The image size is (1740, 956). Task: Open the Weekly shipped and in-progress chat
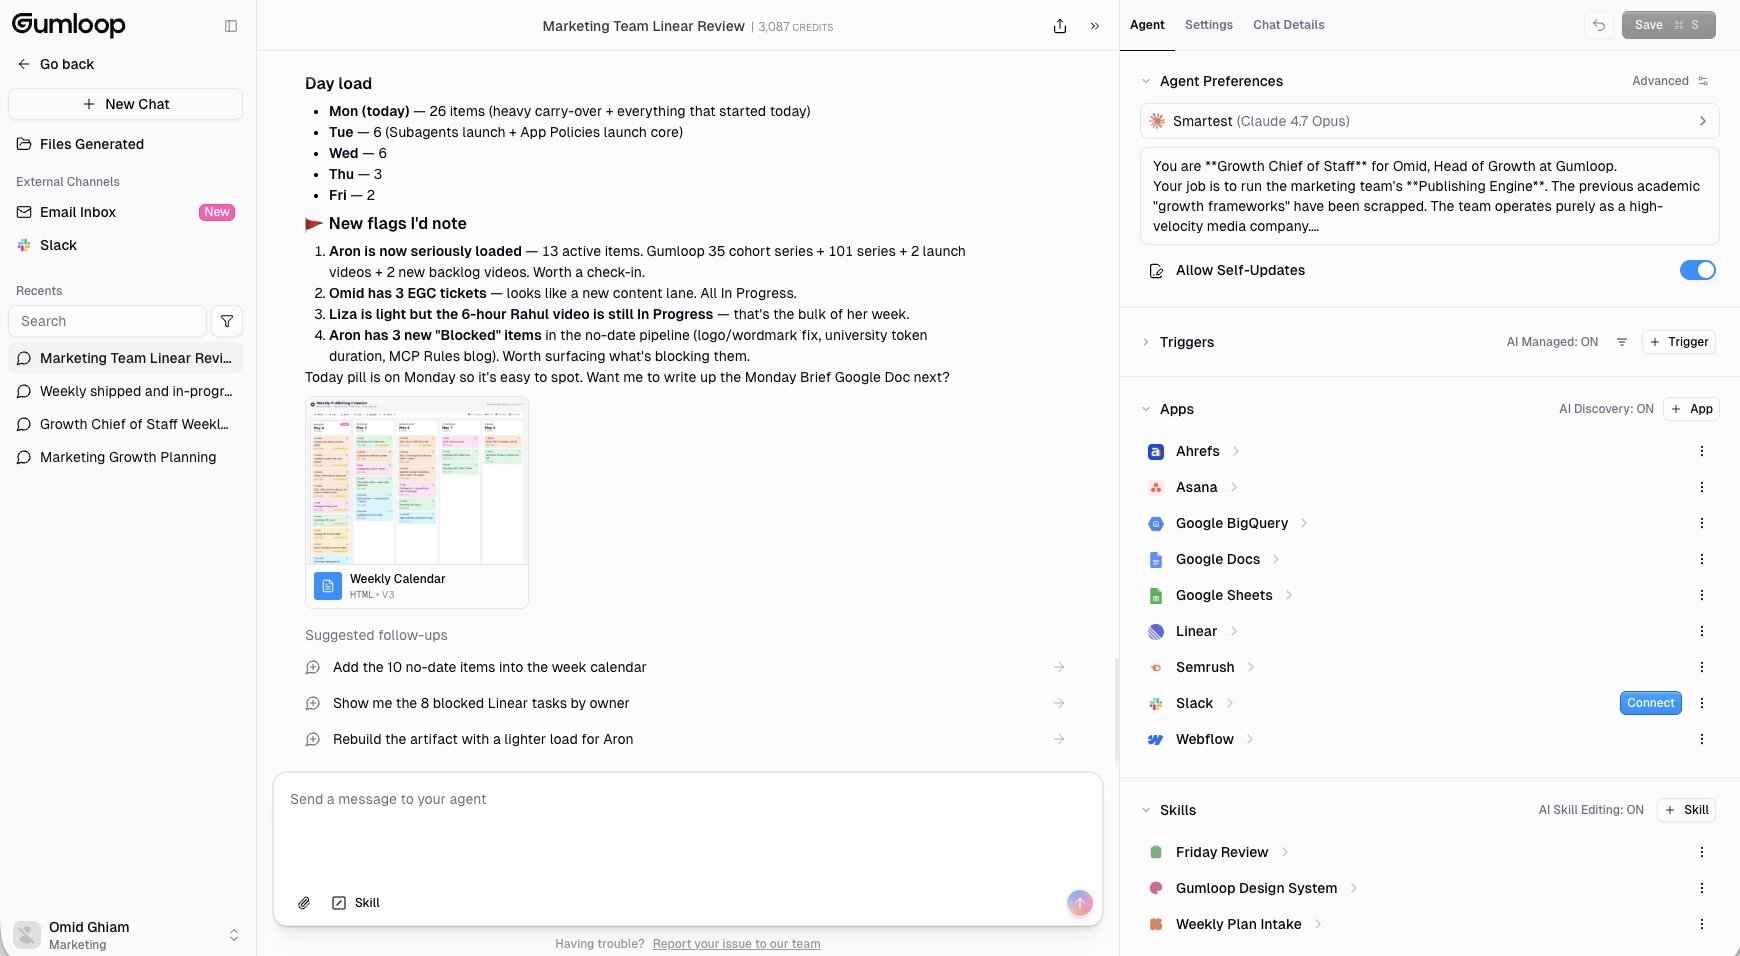click(126, 391)
